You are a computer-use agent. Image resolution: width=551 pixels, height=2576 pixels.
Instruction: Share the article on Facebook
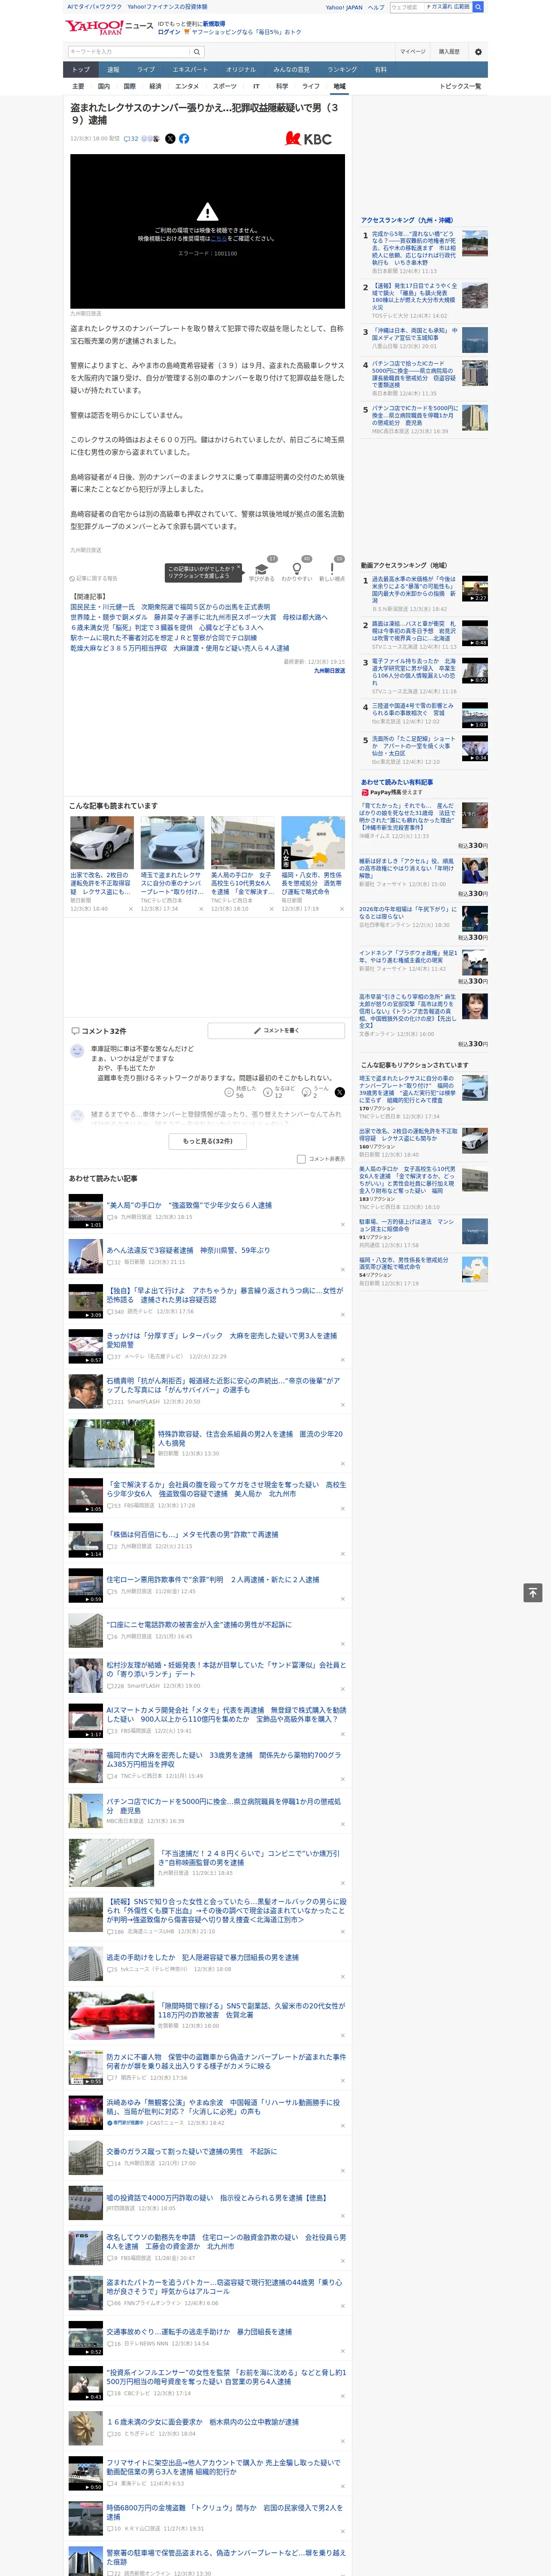[184, 139]
